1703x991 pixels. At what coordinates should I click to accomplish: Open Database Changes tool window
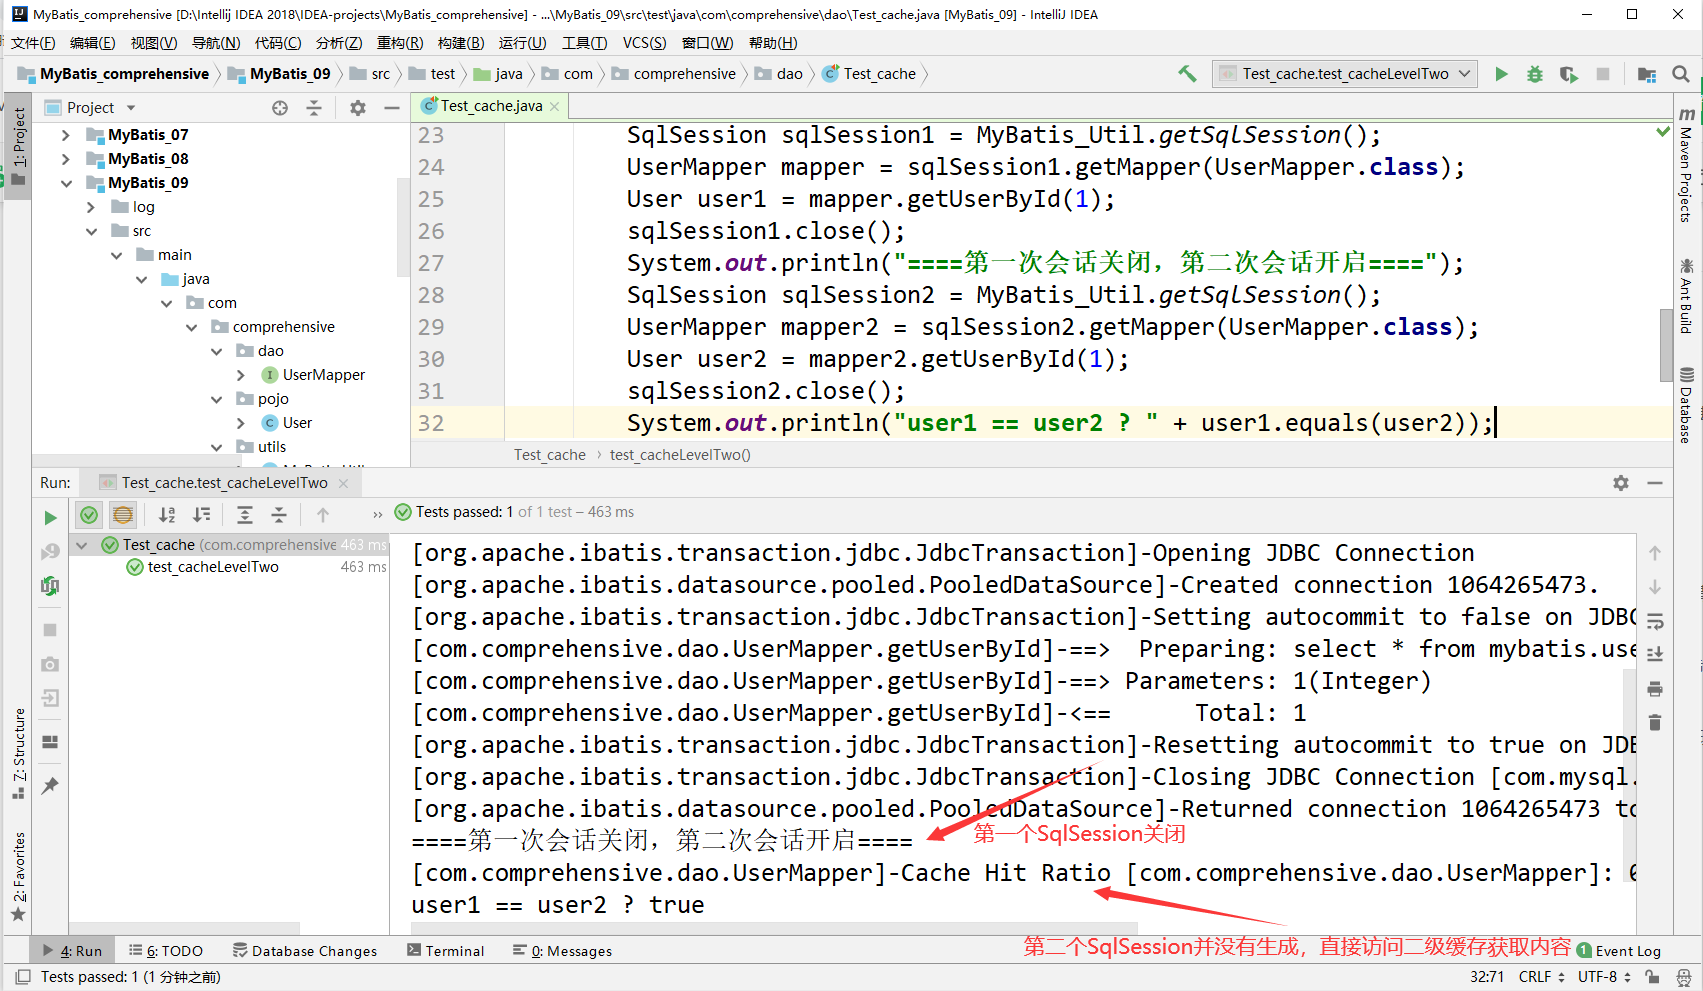[x=305, y=951]
